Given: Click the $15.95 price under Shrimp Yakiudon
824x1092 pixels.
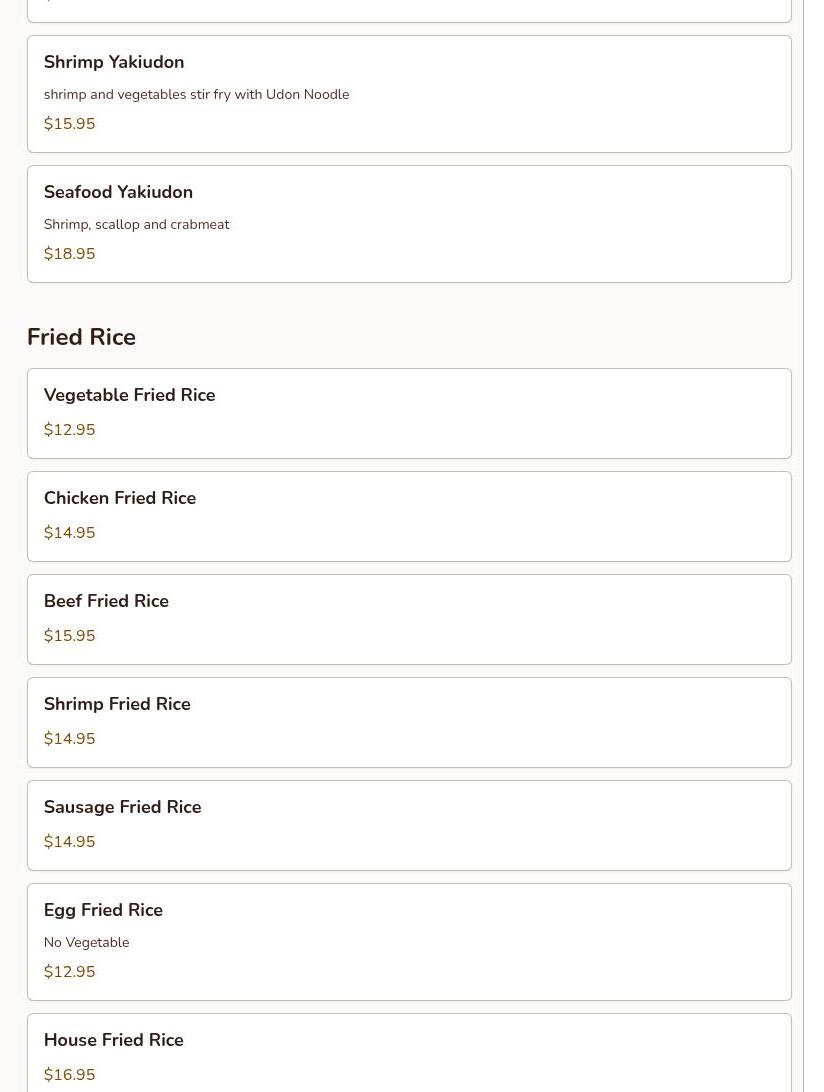Looking at the screenshot, I should 70,124.
